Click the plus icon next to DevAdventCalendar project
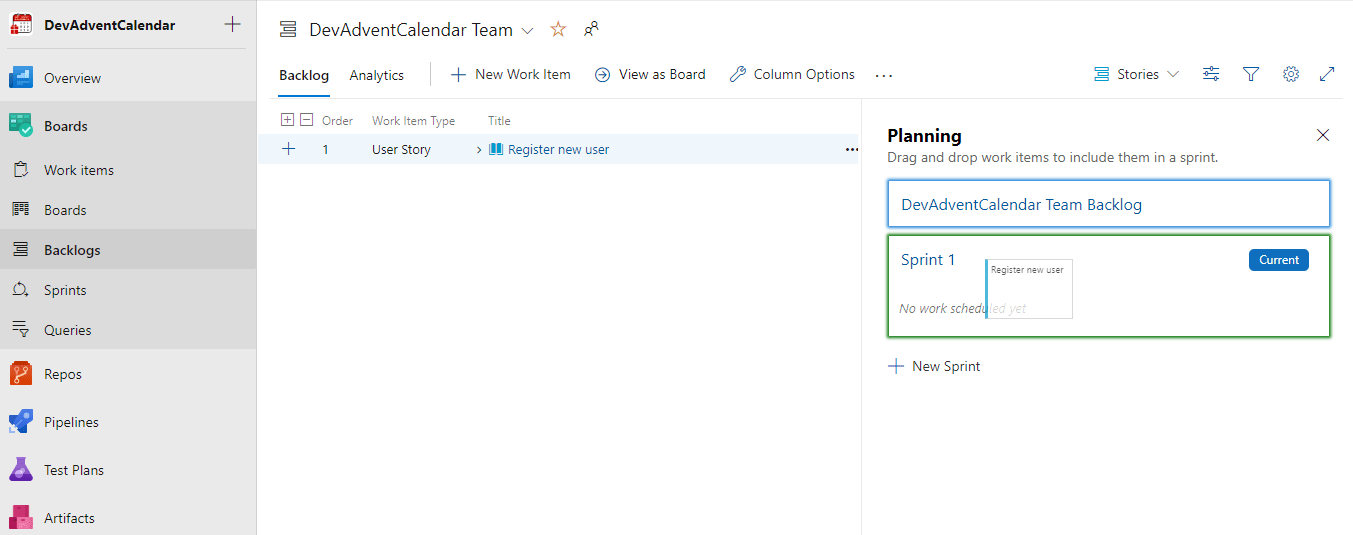1353x535 pixels. click(x=232, y=24)
